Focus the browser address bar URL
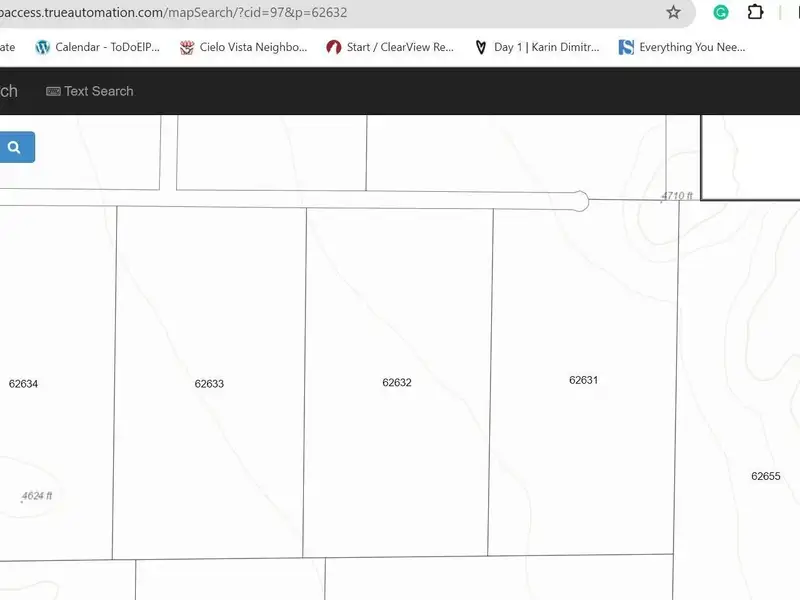Image resolution: width=800 pixels, height=600 pixels. point(300,13)
